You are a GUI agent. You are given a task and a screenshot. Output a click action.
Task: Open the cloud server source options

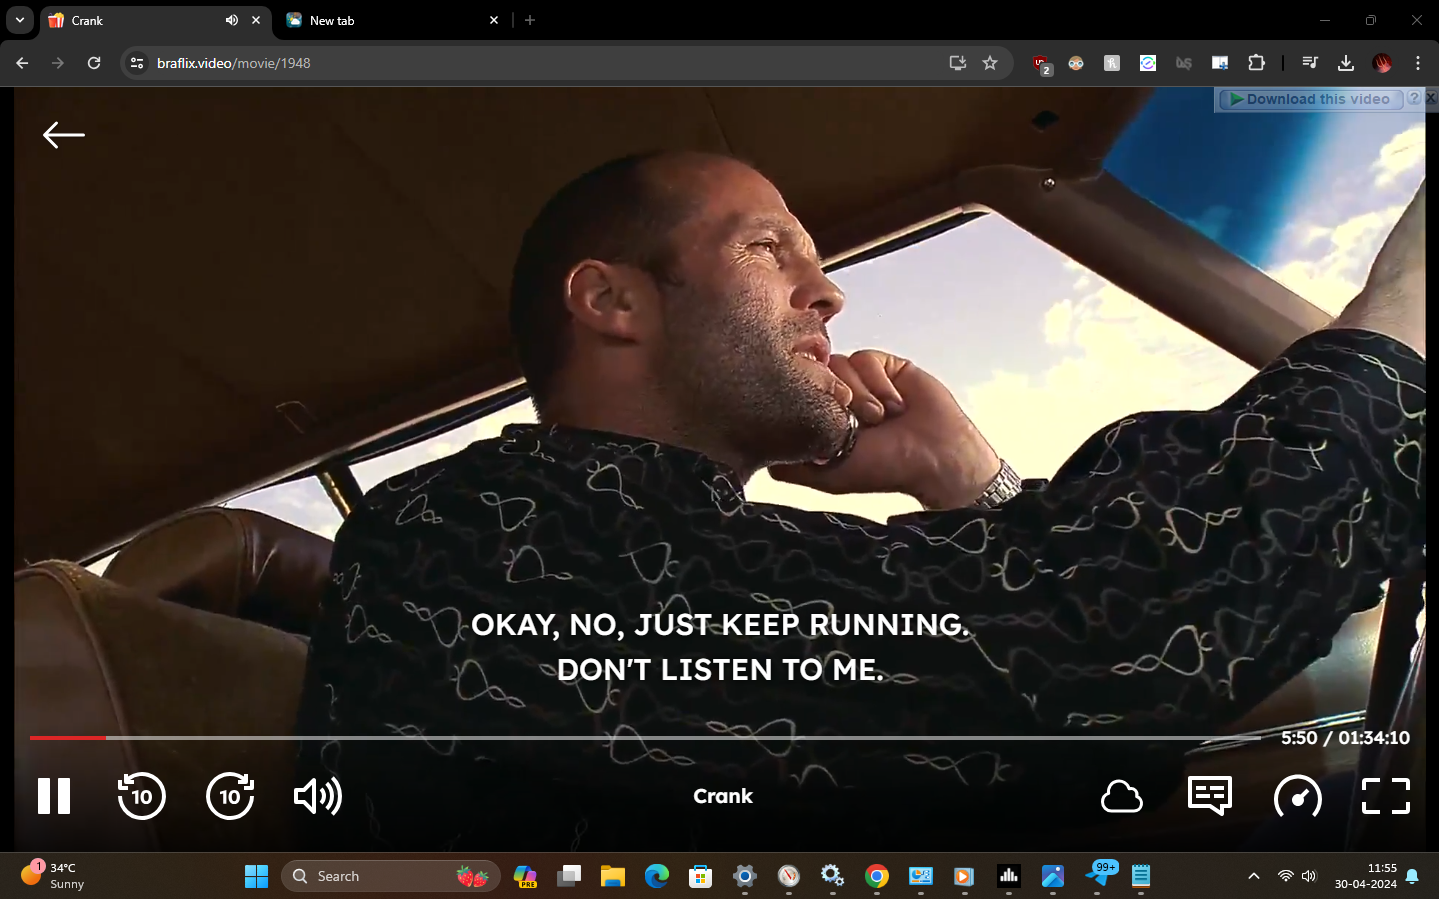click(1122, 797)
